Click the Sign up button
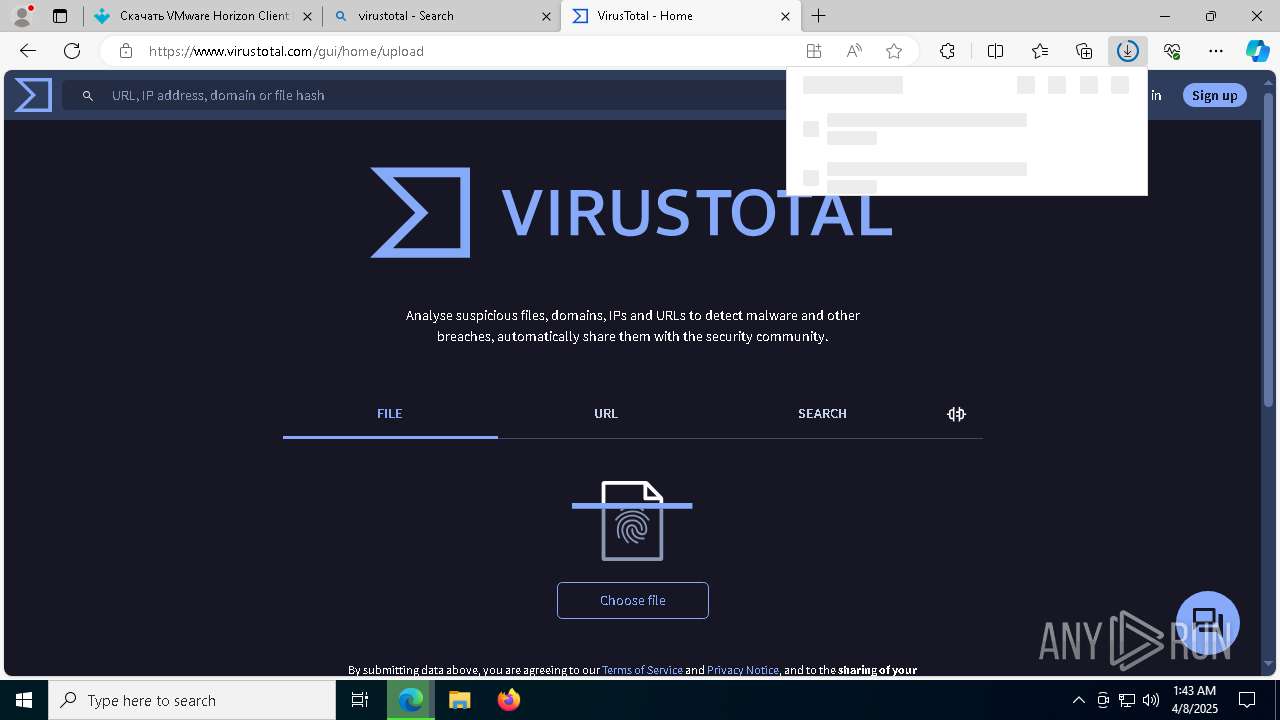1280x720 pixels. coord(1215,95)
